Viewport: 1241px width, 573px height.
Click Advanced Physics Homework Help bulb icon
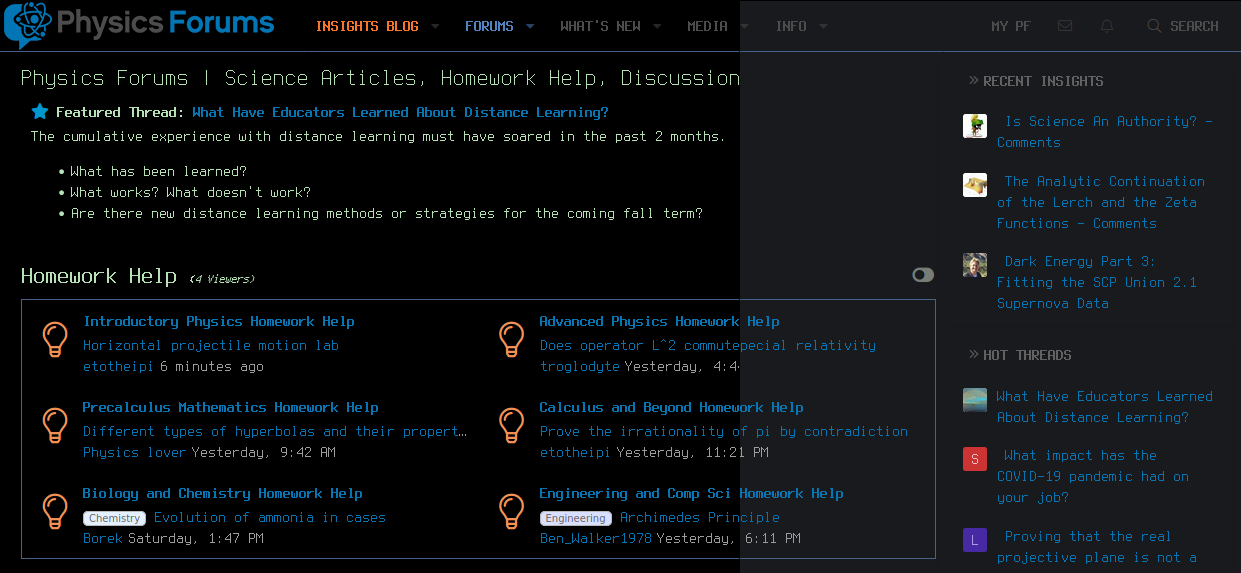pos(511,339)
